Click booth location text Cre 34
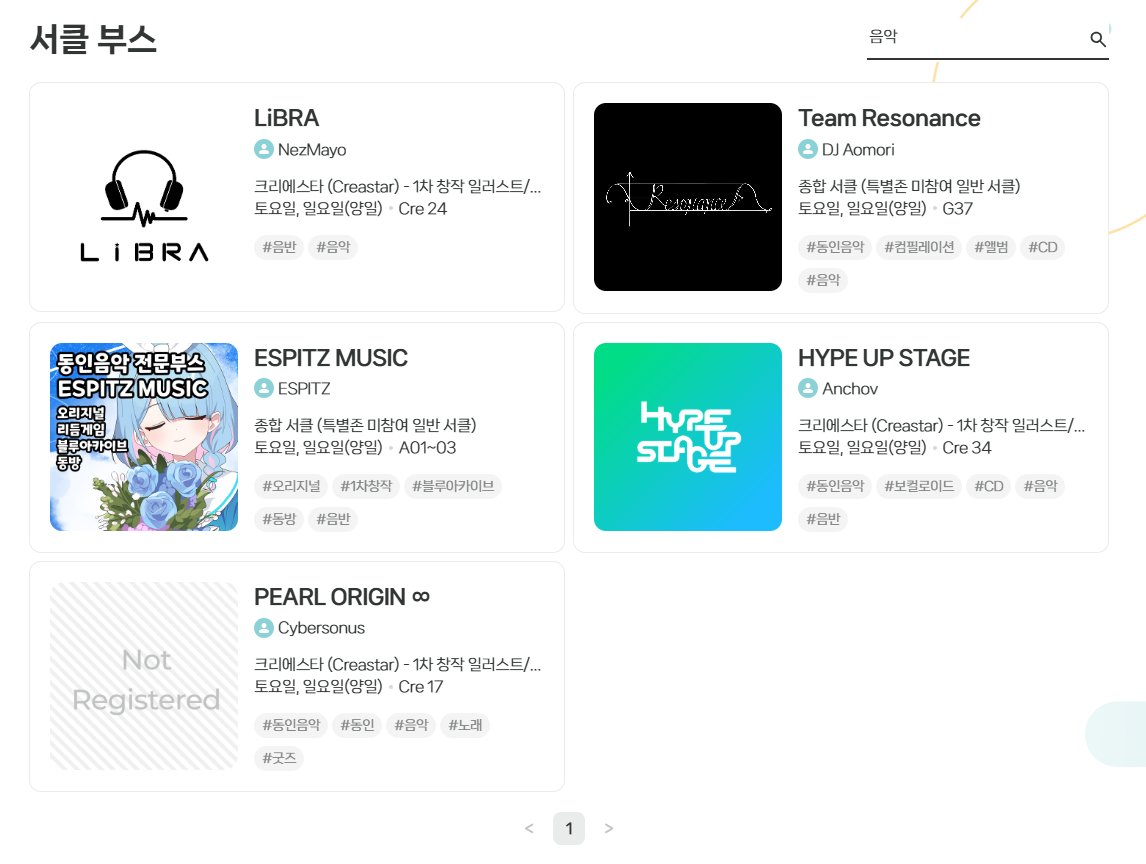This screenshot has width=1146, height=864. (x=967, y=448)
